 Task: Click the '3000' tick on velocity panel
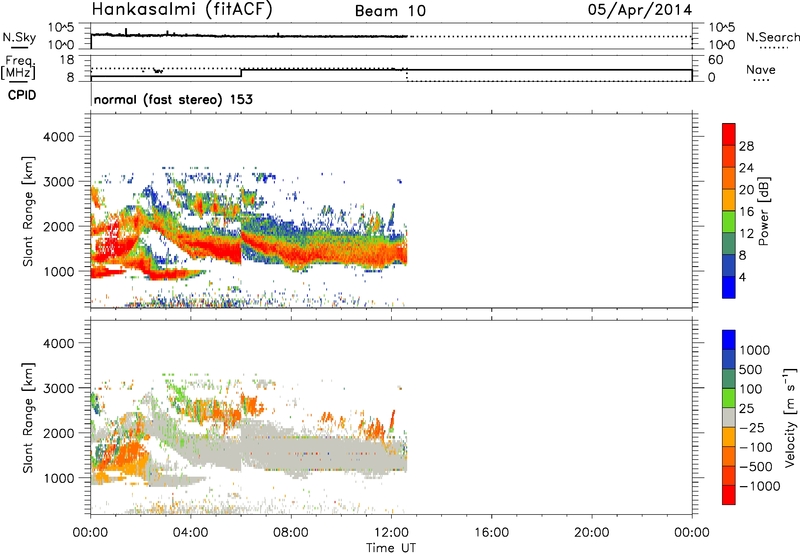point(58,388)
